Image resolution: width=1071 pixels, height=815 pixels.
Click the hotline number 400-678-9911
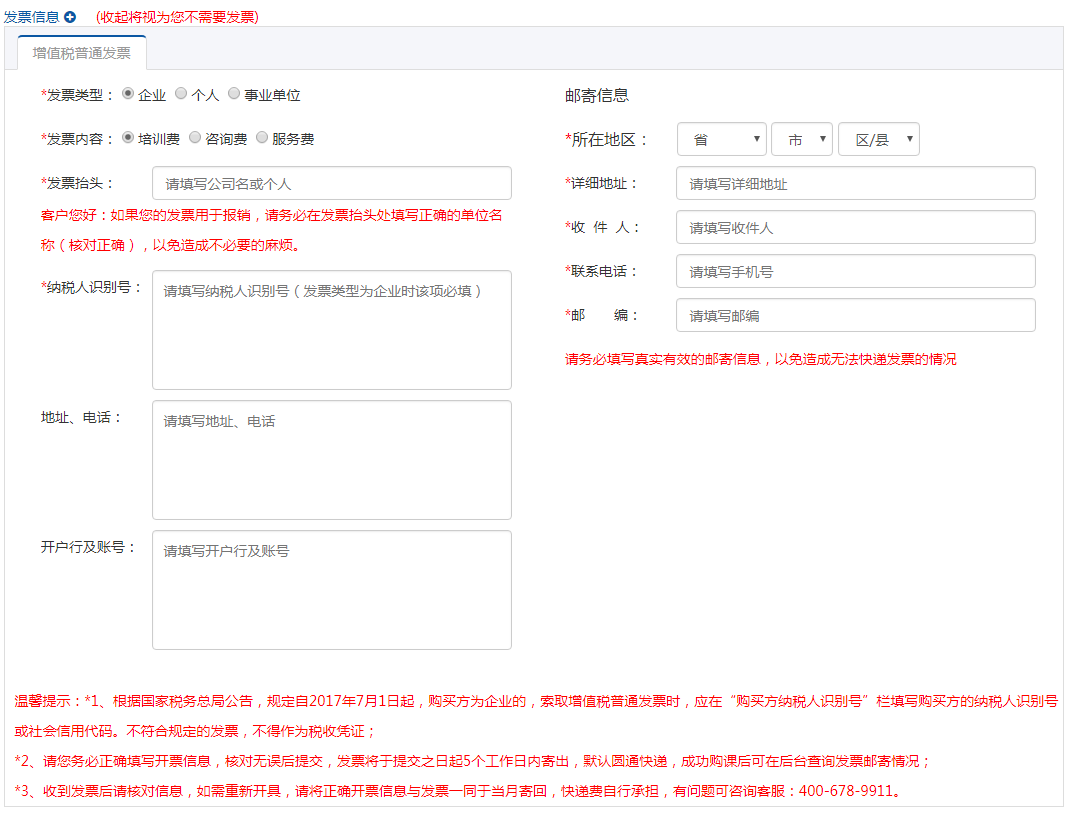click(x=846, y=791)
